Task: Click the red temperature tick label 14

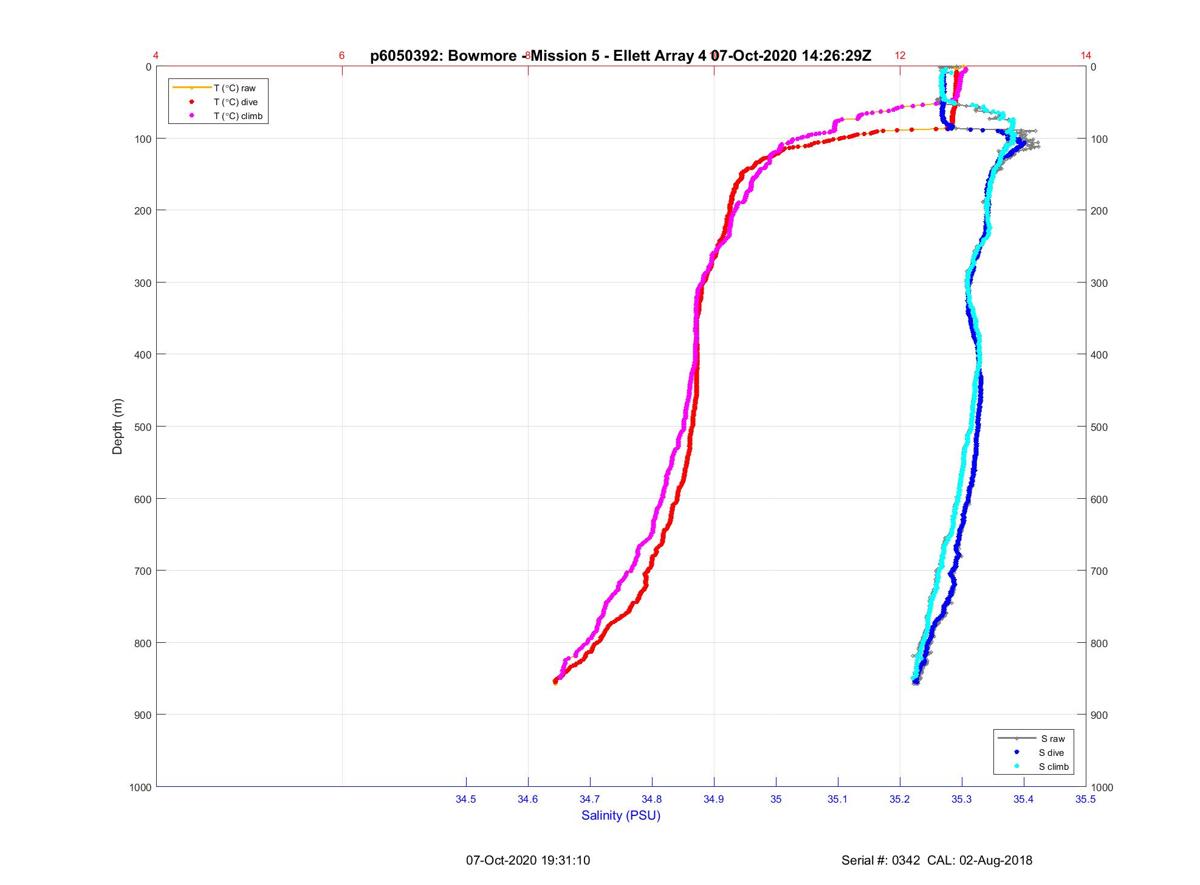Action: pyautogui.click(x=1086, y=56)
